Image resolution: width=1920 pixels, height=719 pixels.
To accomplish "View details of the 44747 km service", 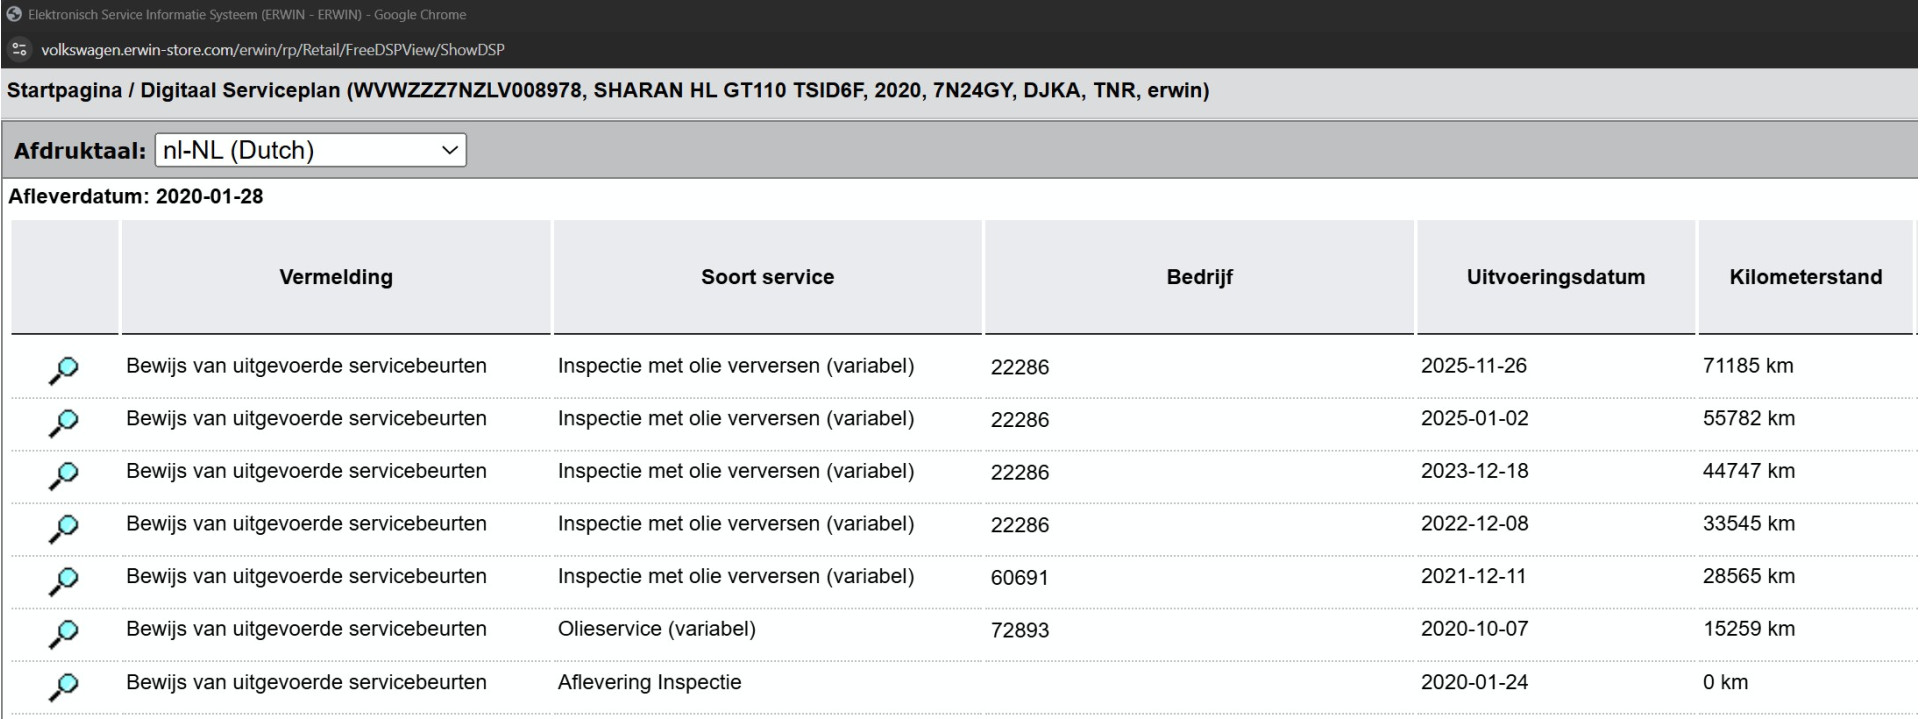I will tap(63, 476).
